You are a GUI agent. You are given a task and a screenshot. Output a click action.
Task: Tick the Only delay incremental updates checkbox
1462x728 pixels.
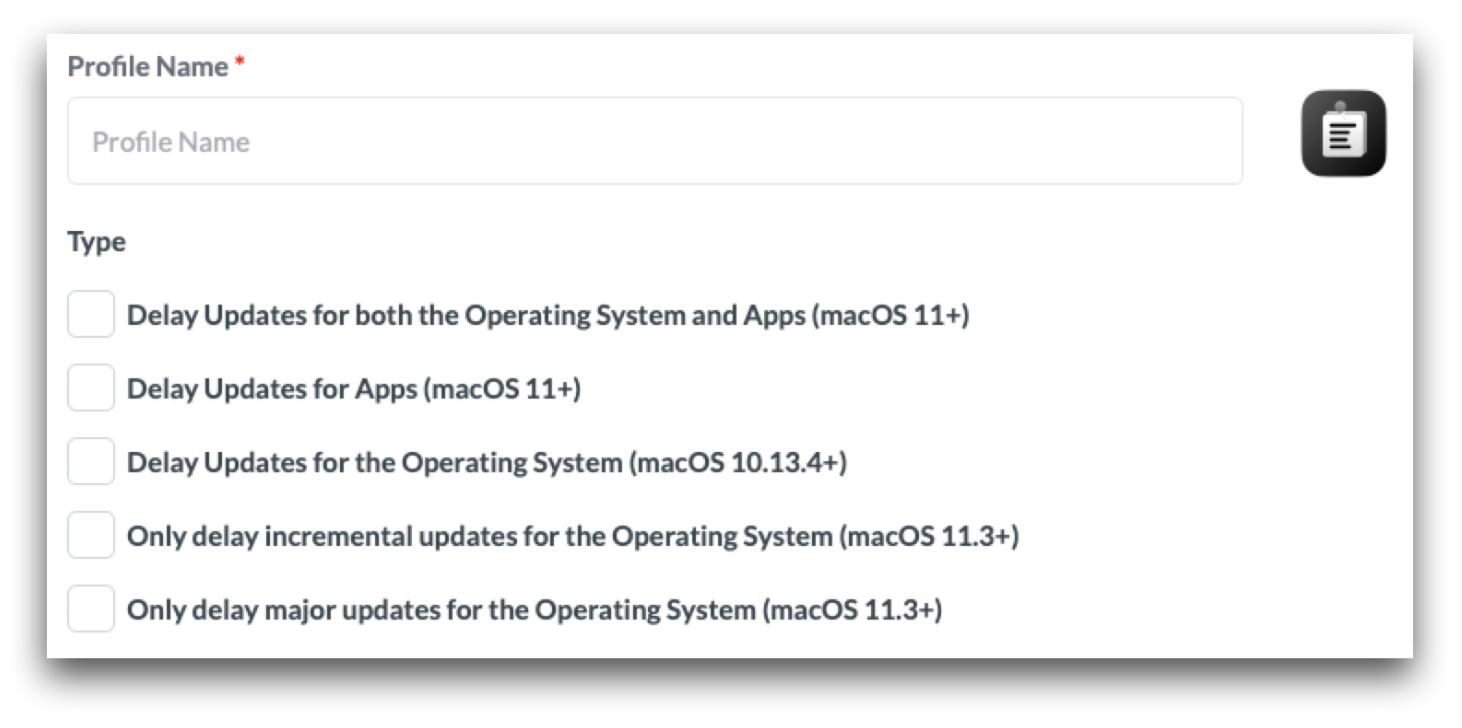click(x=91, y=536)
